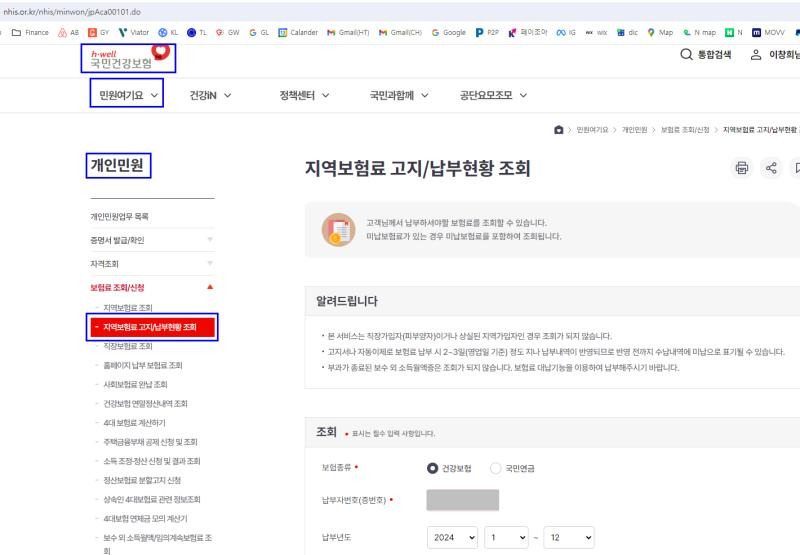Click 민원여기요 breadcrumb link
Viewport: 800px width, 555px height.
592,130
